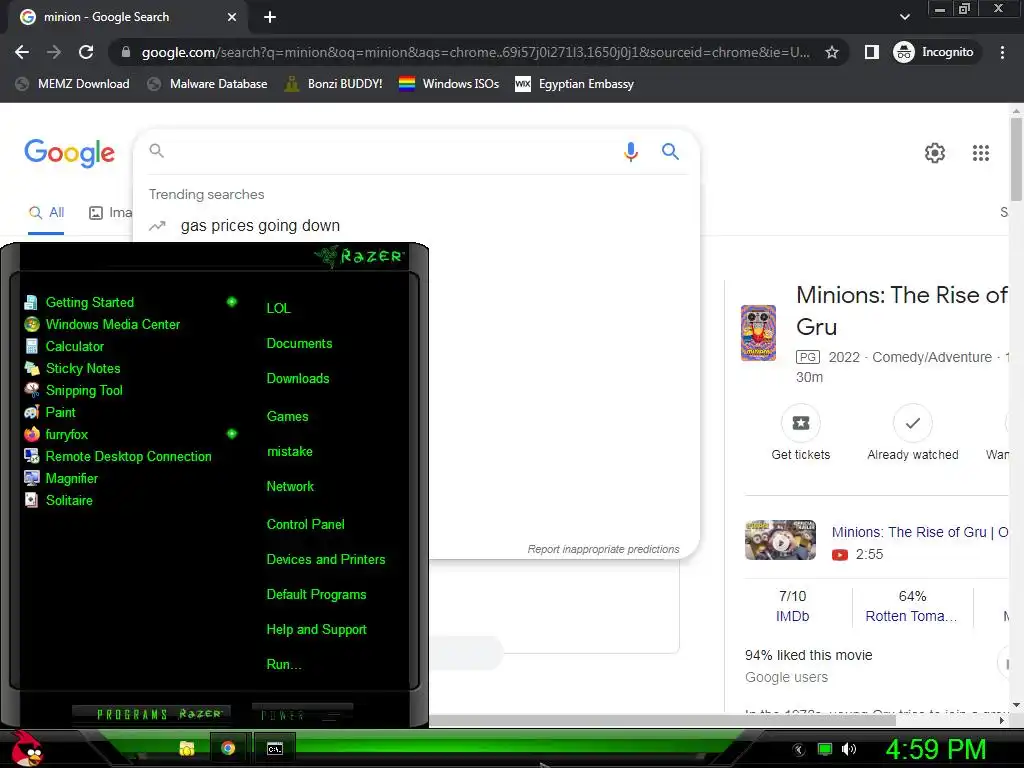The width and height of the screenshot is (1024, 768).
Task: Open Windows ISOs bookmark
Action: (449, 84)
